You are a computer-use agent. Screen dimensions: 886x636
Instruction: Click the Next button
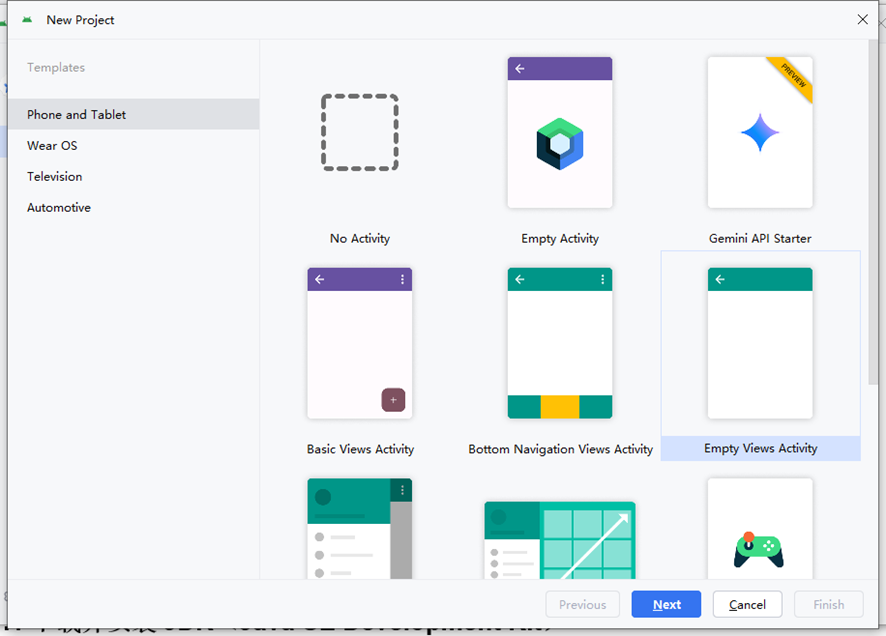666,604
